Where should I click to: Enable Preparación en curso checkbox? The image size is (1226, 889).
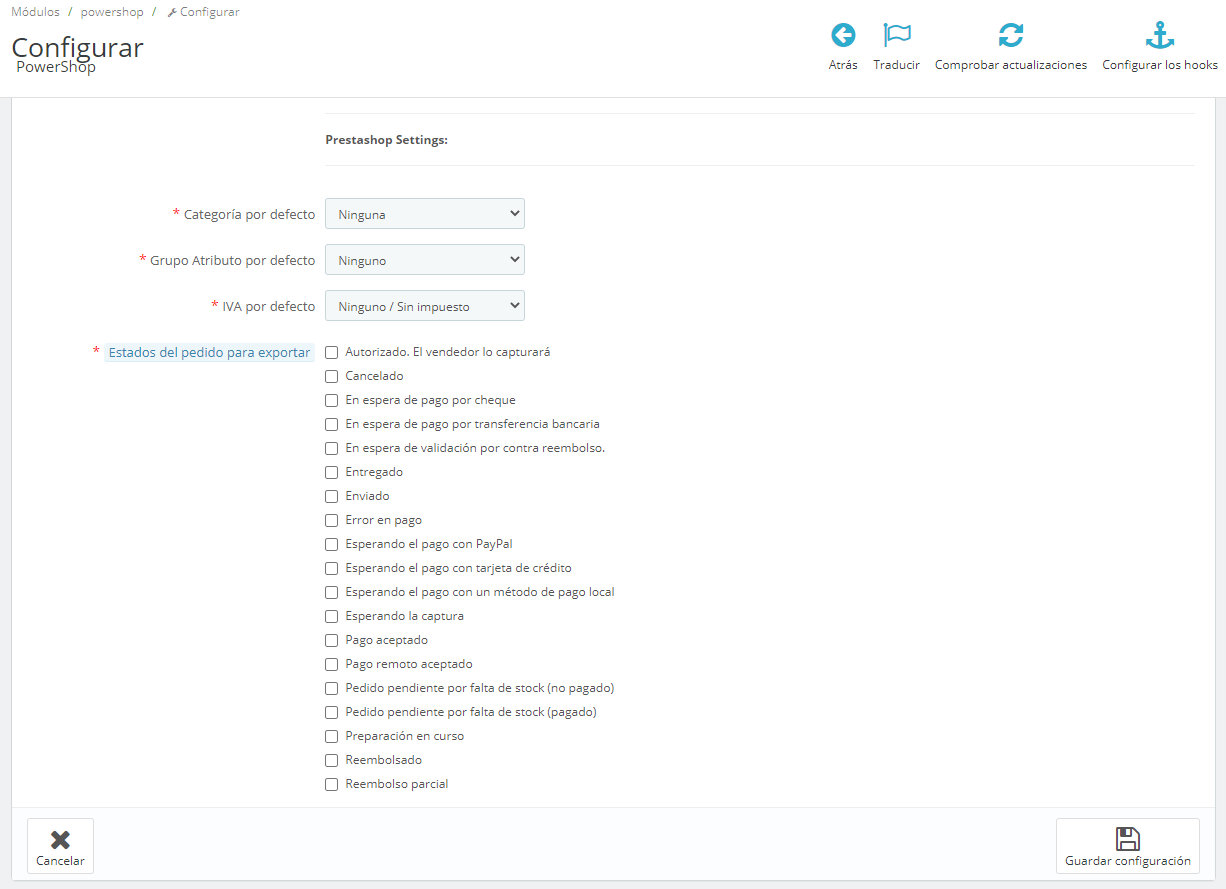coord(332,736)
